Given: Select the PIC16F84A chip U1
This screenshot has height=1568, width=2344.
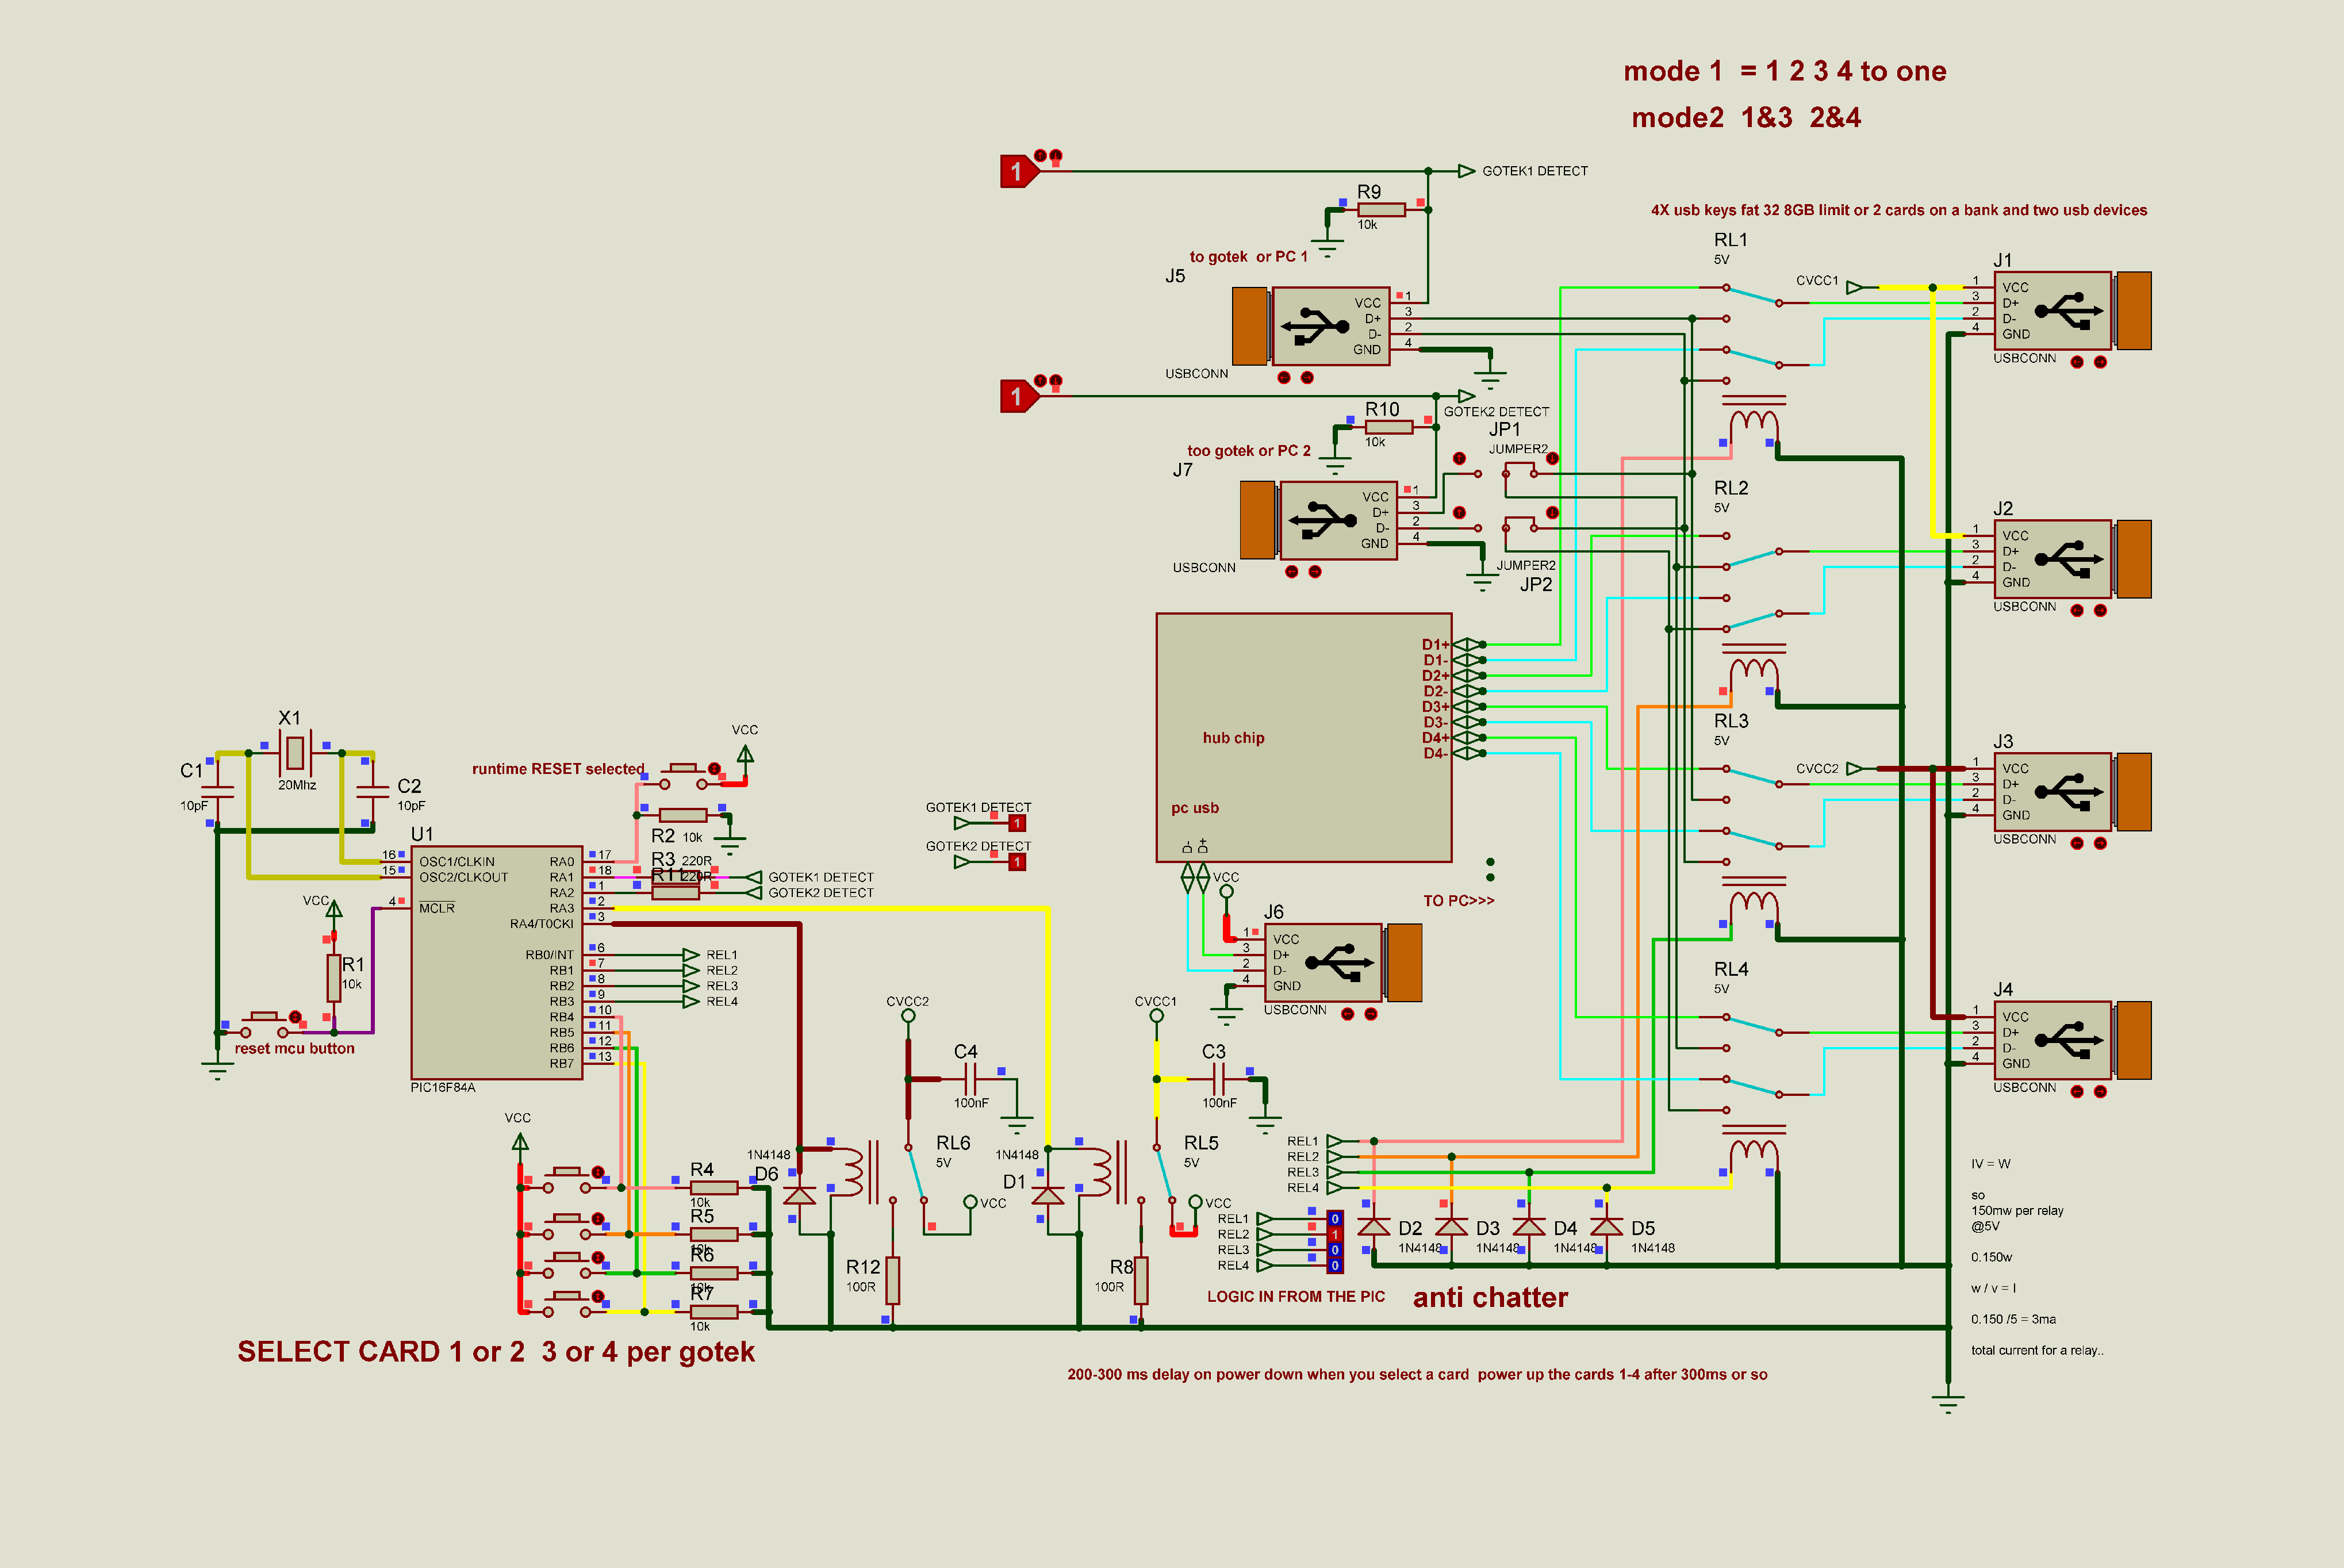Looking at the screenshot, I should tap(496, 962).
